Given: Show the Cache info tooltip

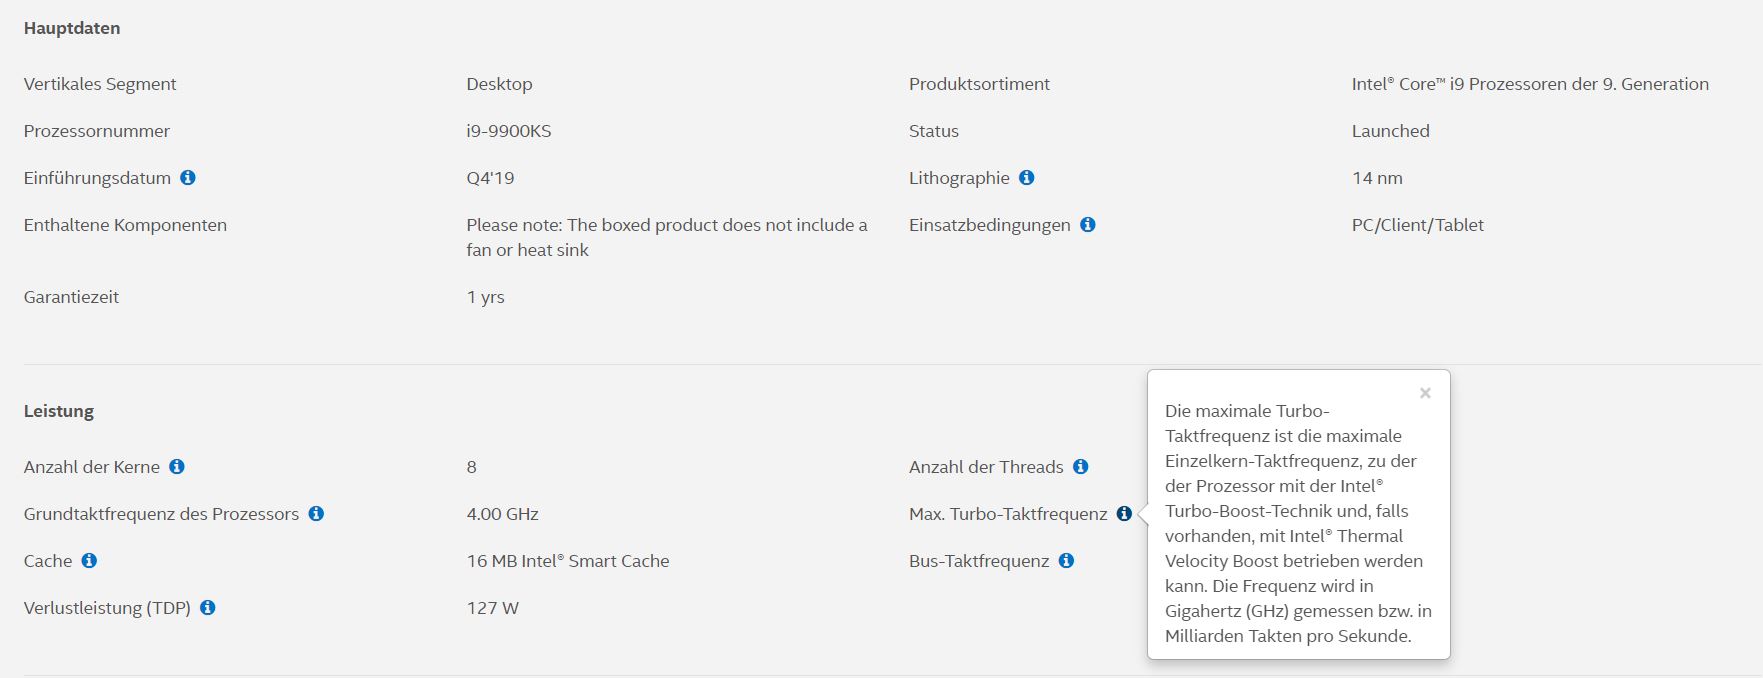Looking at the screenshot, I should pyautogui.click(x=89, y=561).
